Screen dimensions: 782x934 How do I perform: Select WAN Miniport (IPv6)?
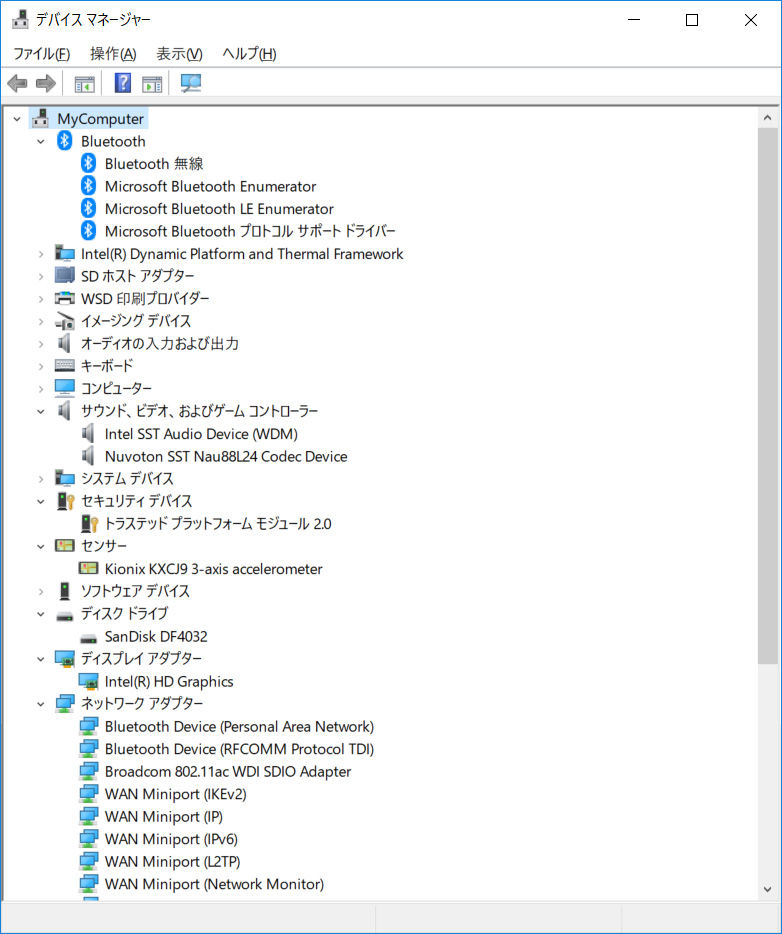pos(172,839)
